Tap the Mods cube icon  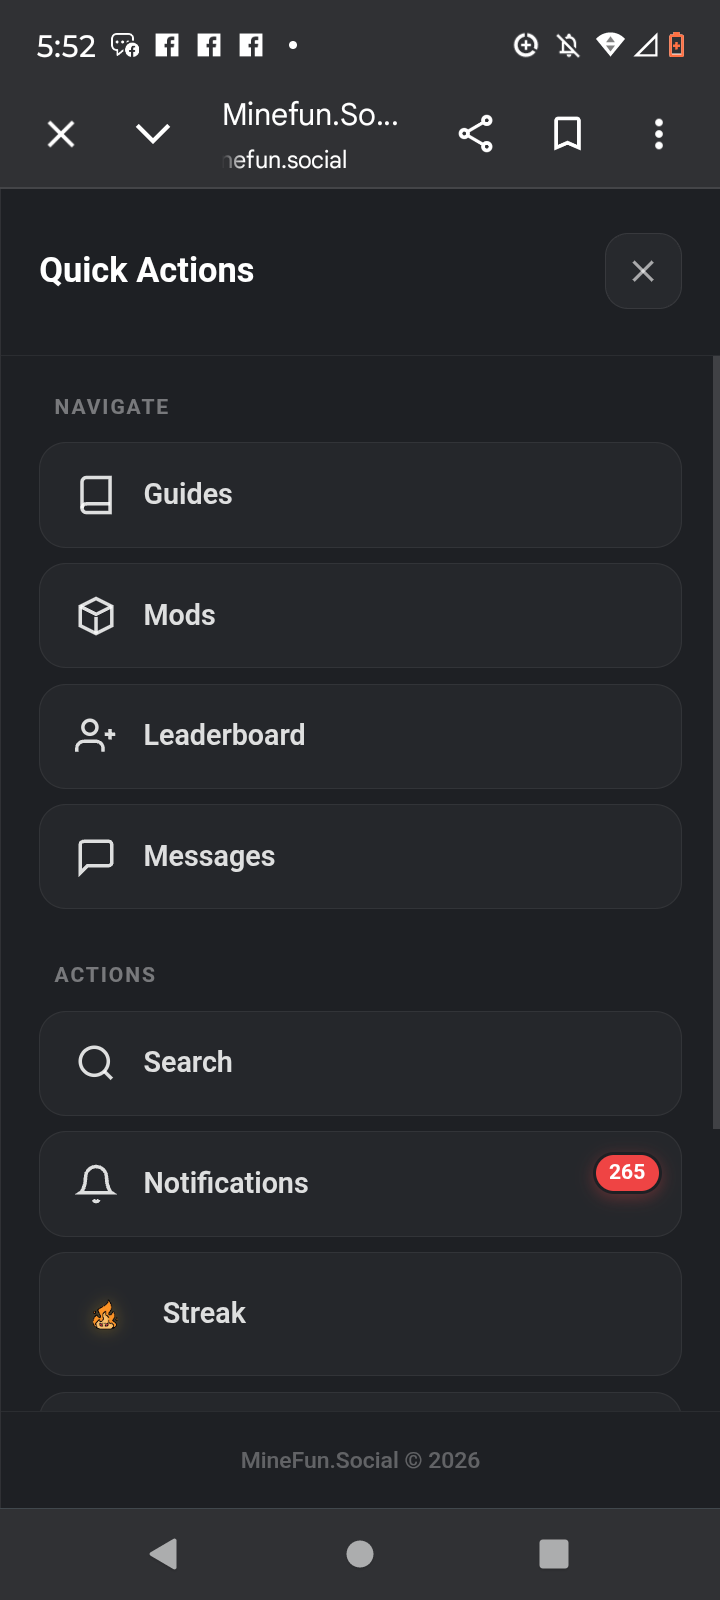click(x=96, y=616)
